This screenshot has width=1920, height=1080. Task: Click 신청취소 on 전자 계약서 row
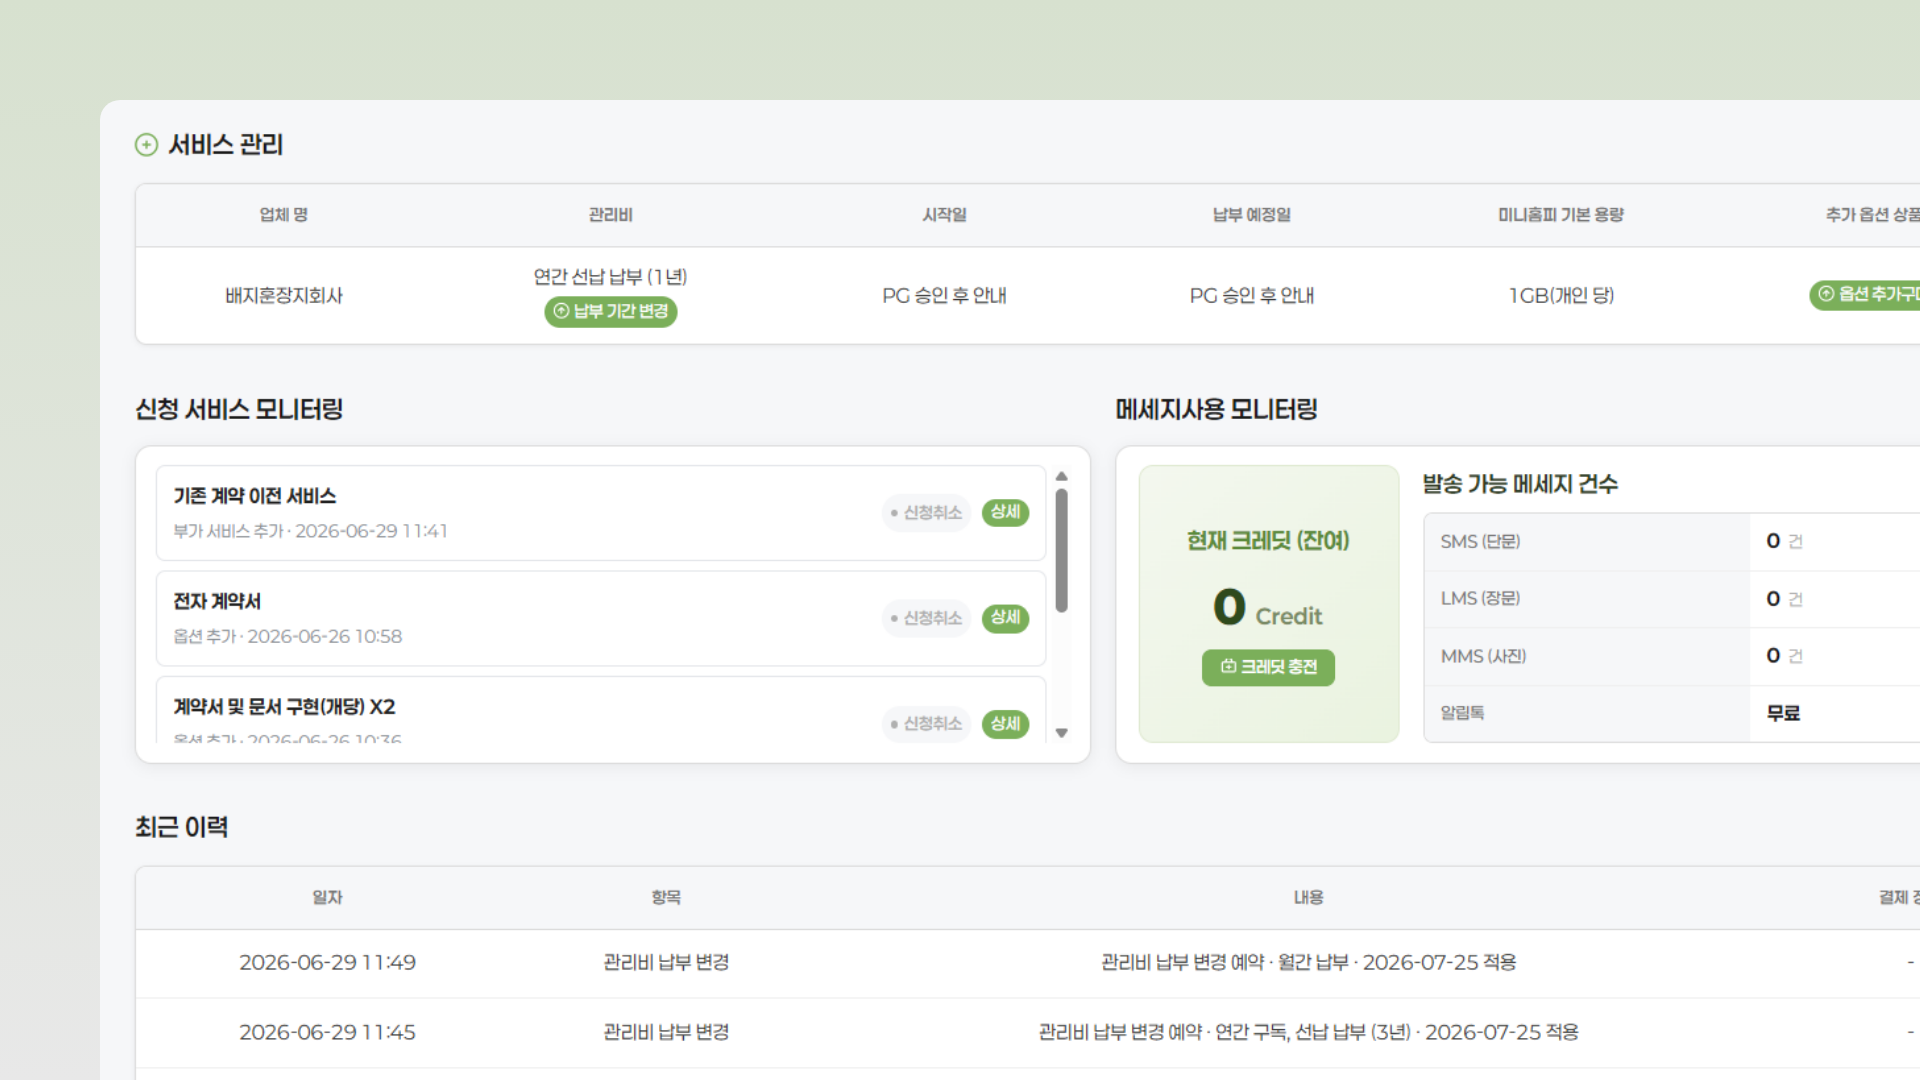pyautogui.click(x=926, y=618)
